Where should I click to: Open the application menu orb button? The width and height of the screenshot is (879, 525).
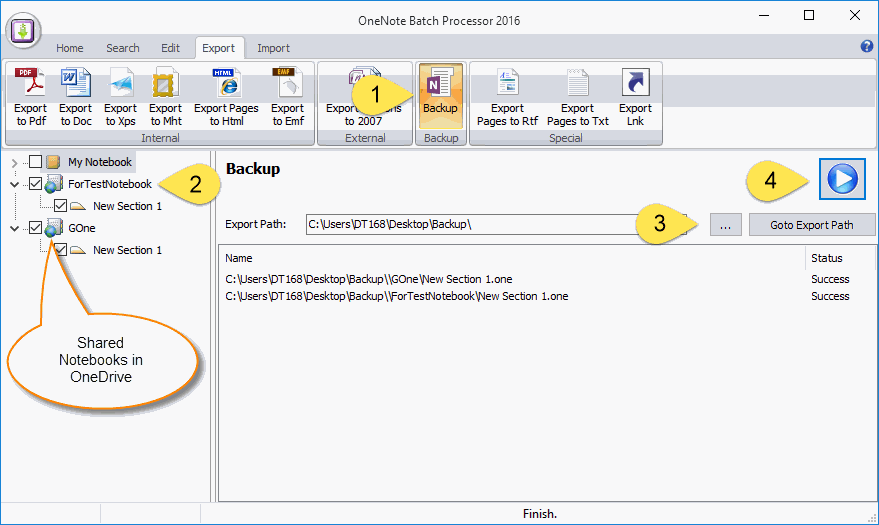click(x=23, y=30)
